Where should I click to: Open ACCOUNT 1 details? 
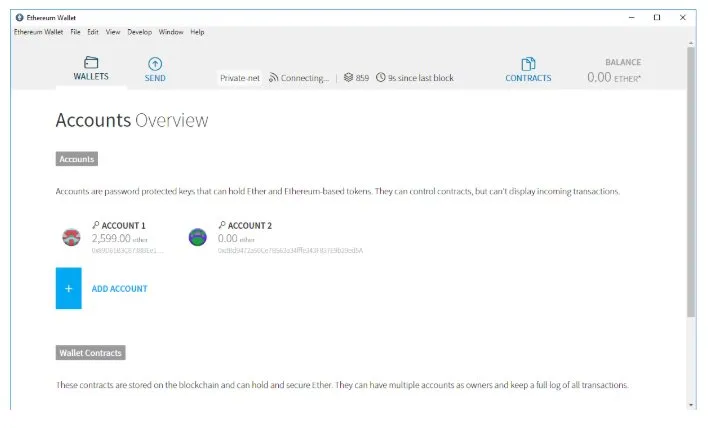[x=123, y=226]
